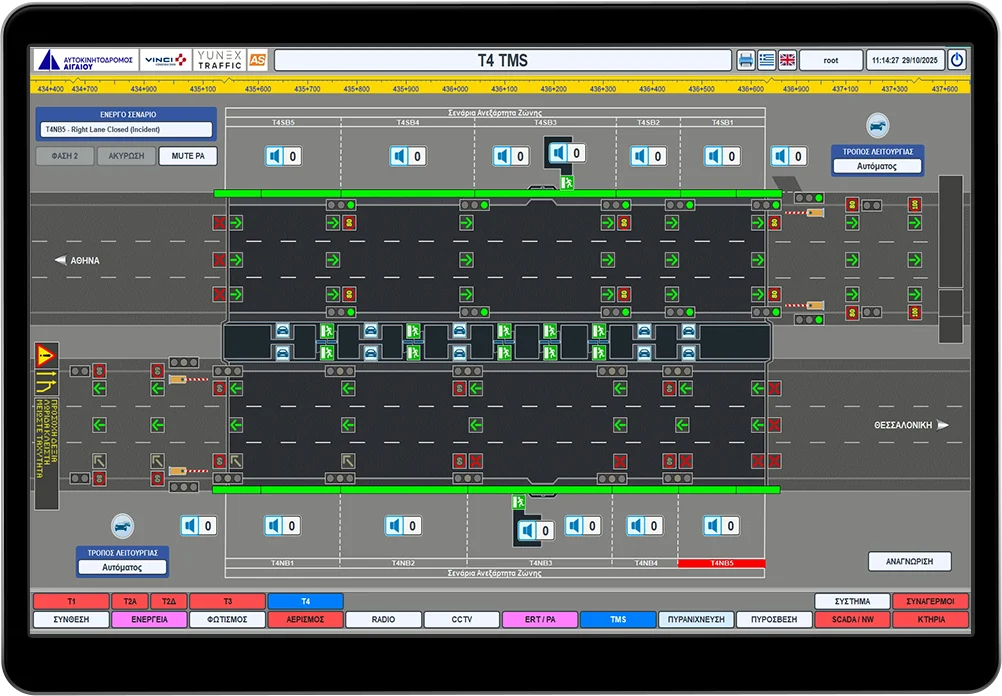Switch language using the Greek flag icon
The image size is (1002, 696).
767,60
